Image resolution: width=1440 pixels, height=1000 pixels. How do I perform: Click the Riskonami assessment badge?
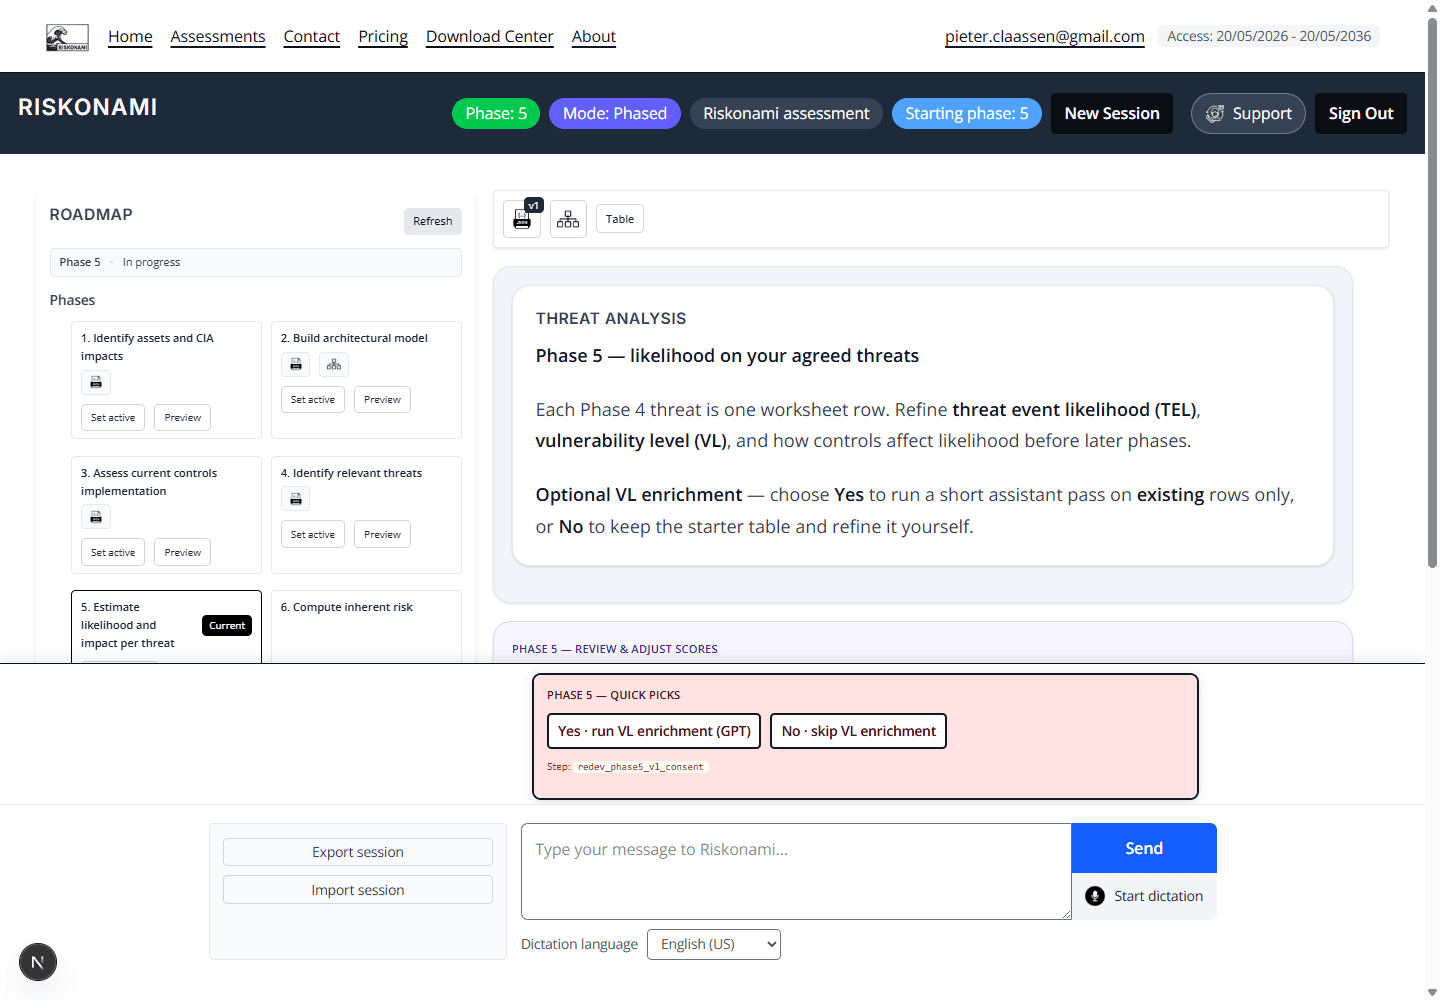[x=786, y=114]
